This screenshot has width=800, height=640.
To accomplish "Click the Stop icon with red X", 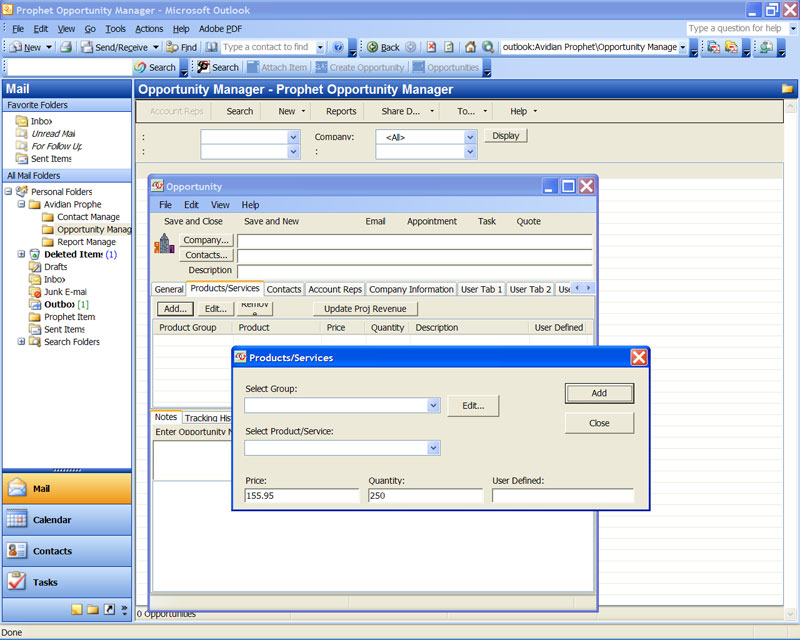I will pyautogui.click(x=432, y=47).
